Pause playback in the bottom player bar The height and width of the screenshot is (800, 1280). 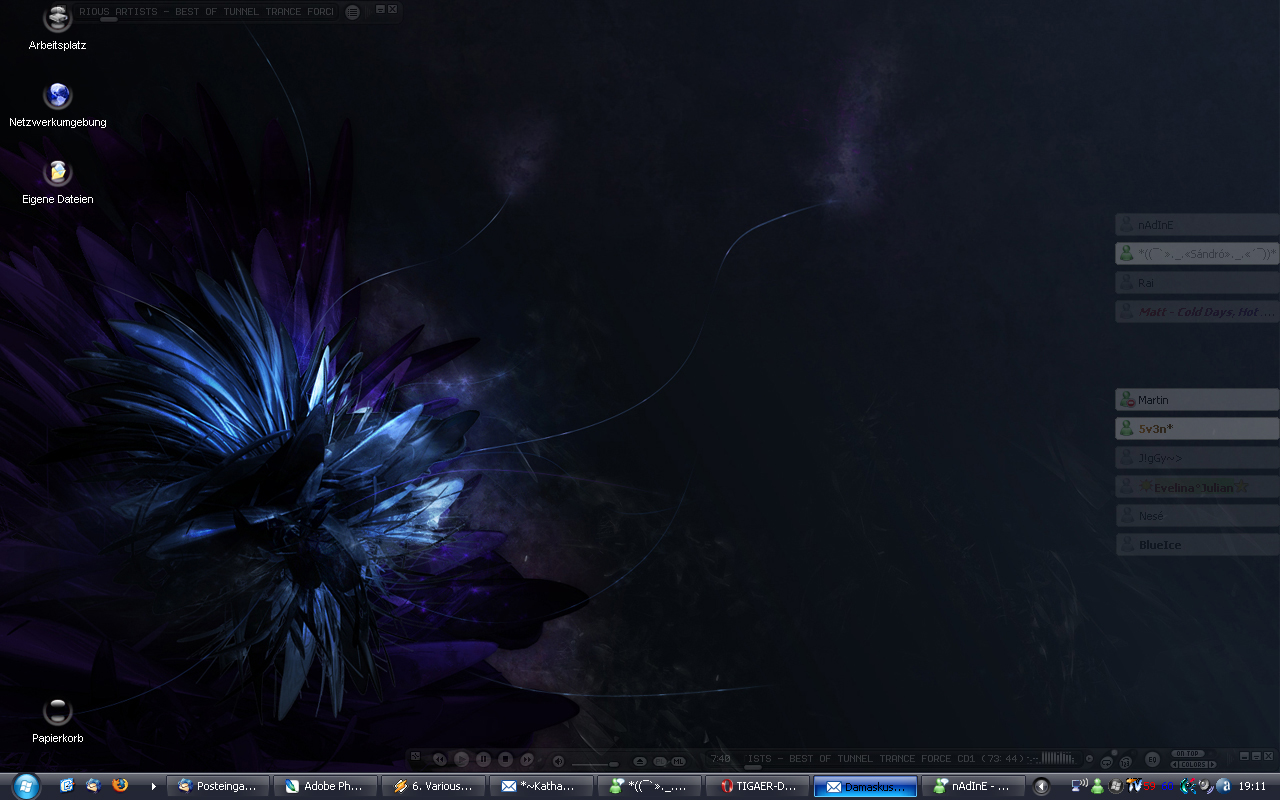[483, 759]
